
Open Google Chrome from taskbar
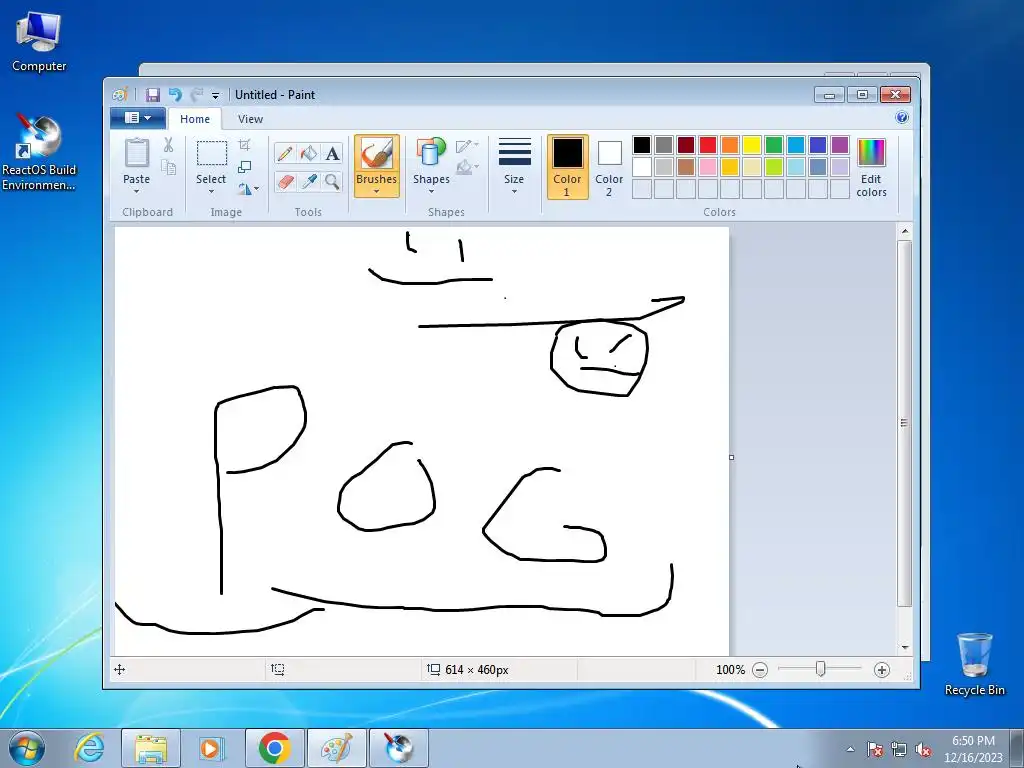(275, 748)
